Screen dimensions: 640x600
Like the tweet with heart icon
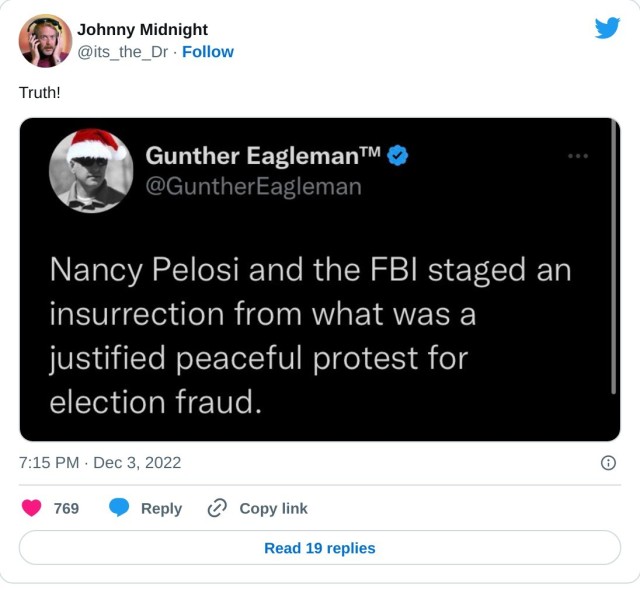click(32, 508)
